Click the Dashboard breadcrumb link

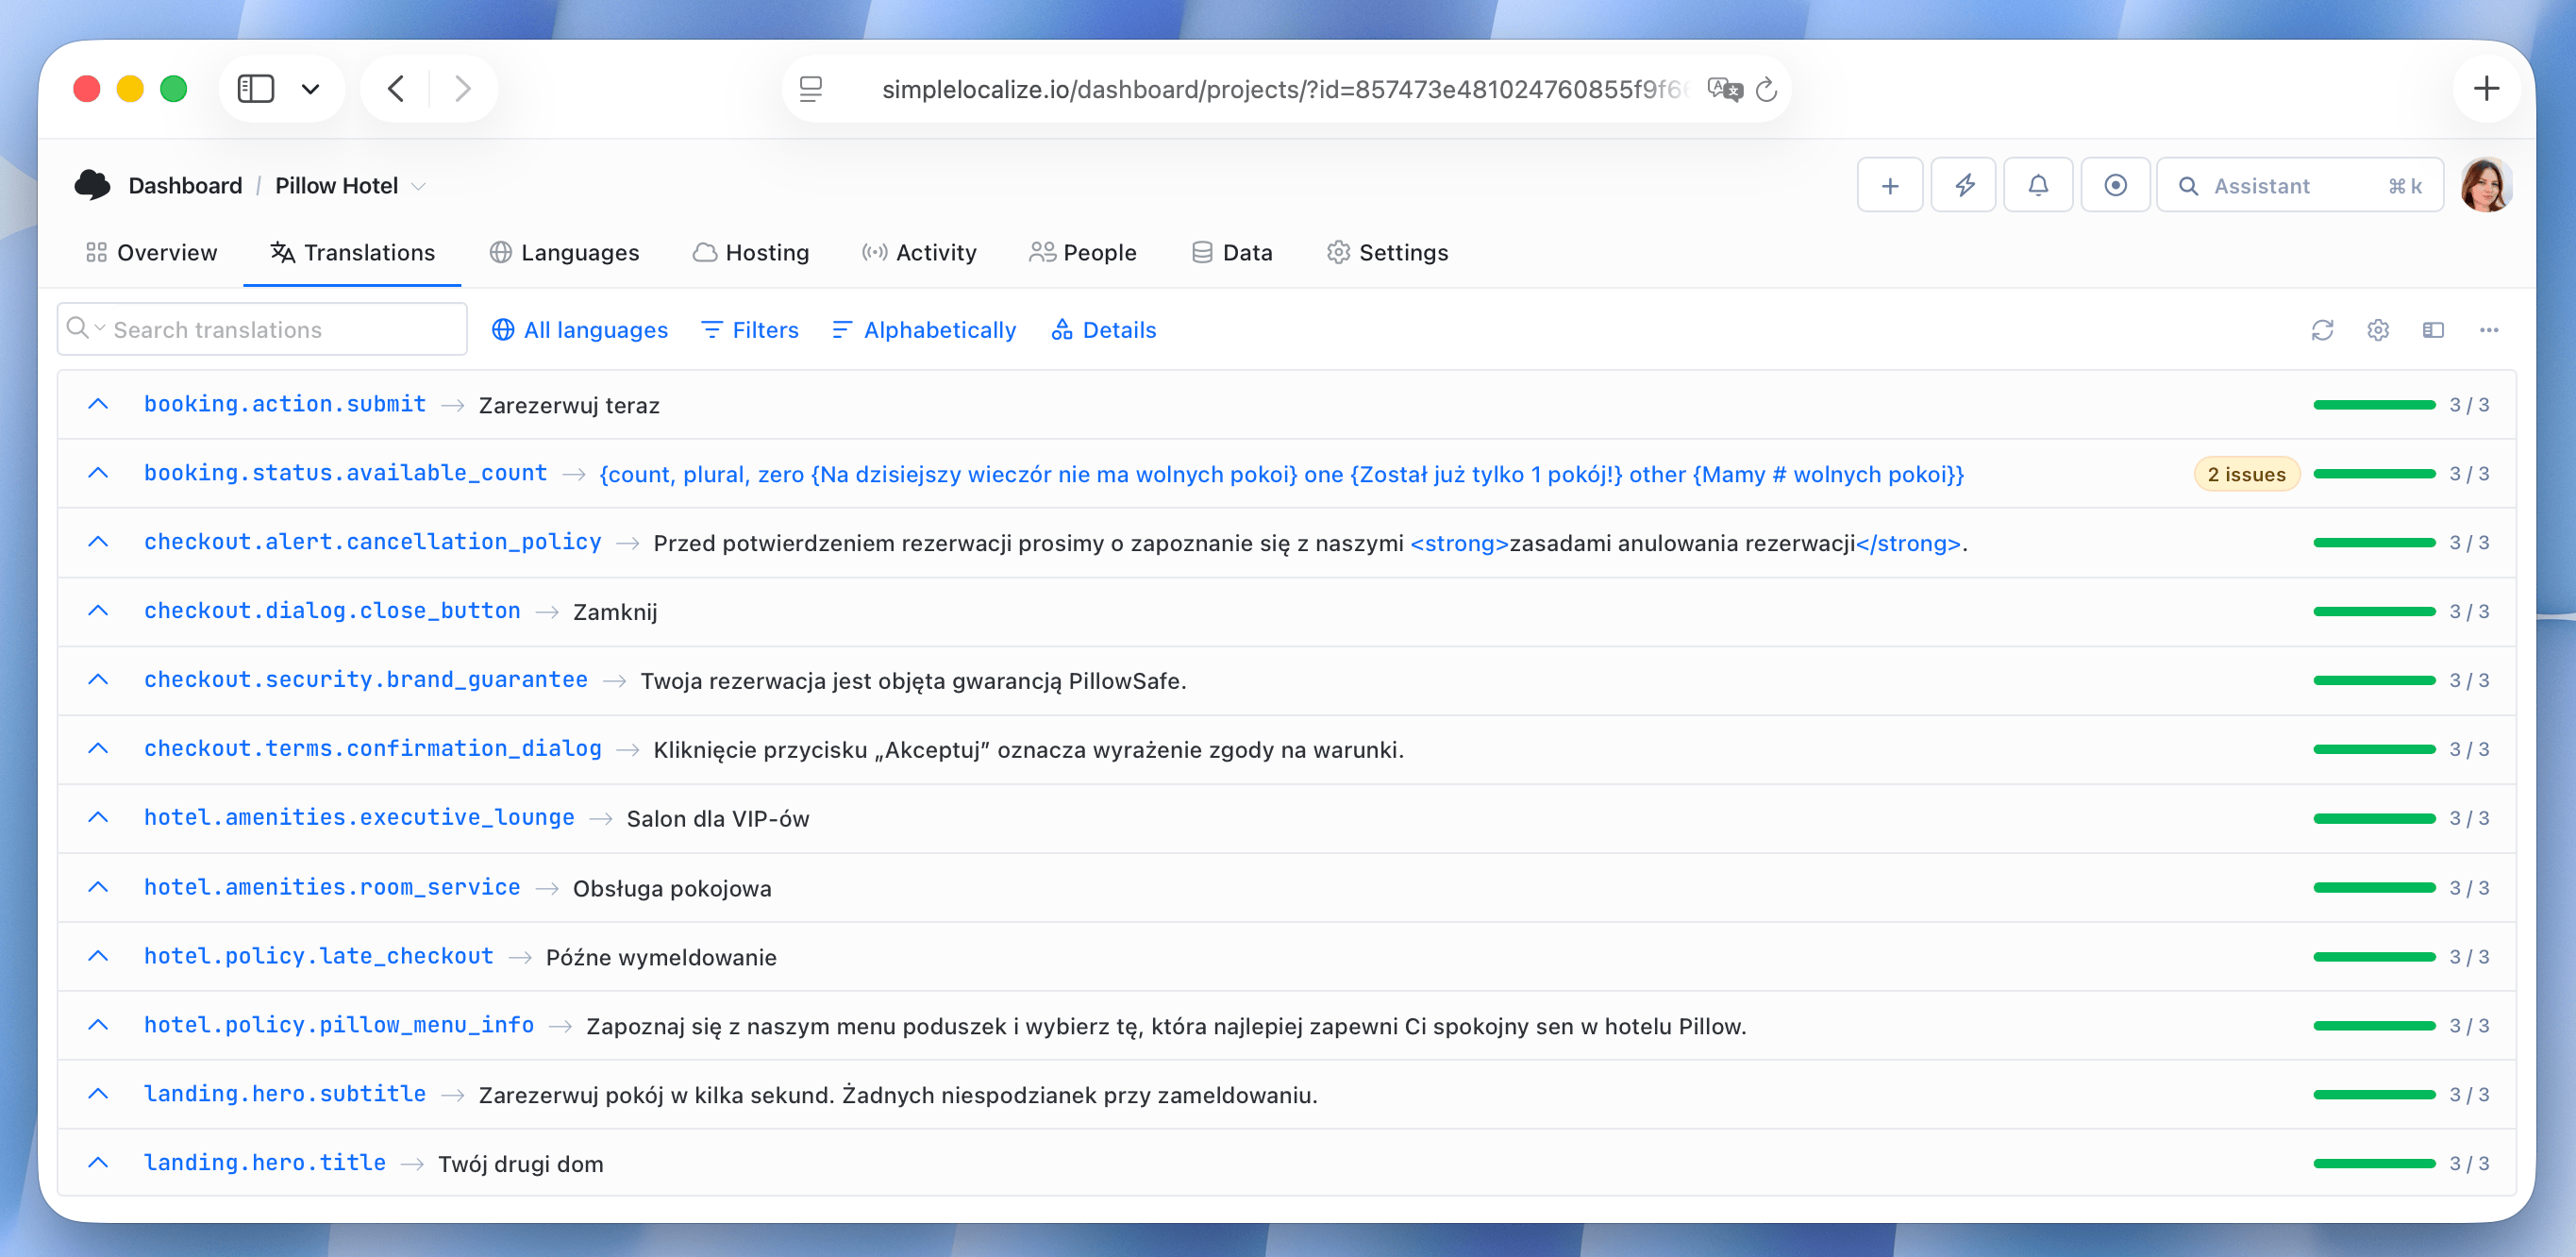coord(185,186)
